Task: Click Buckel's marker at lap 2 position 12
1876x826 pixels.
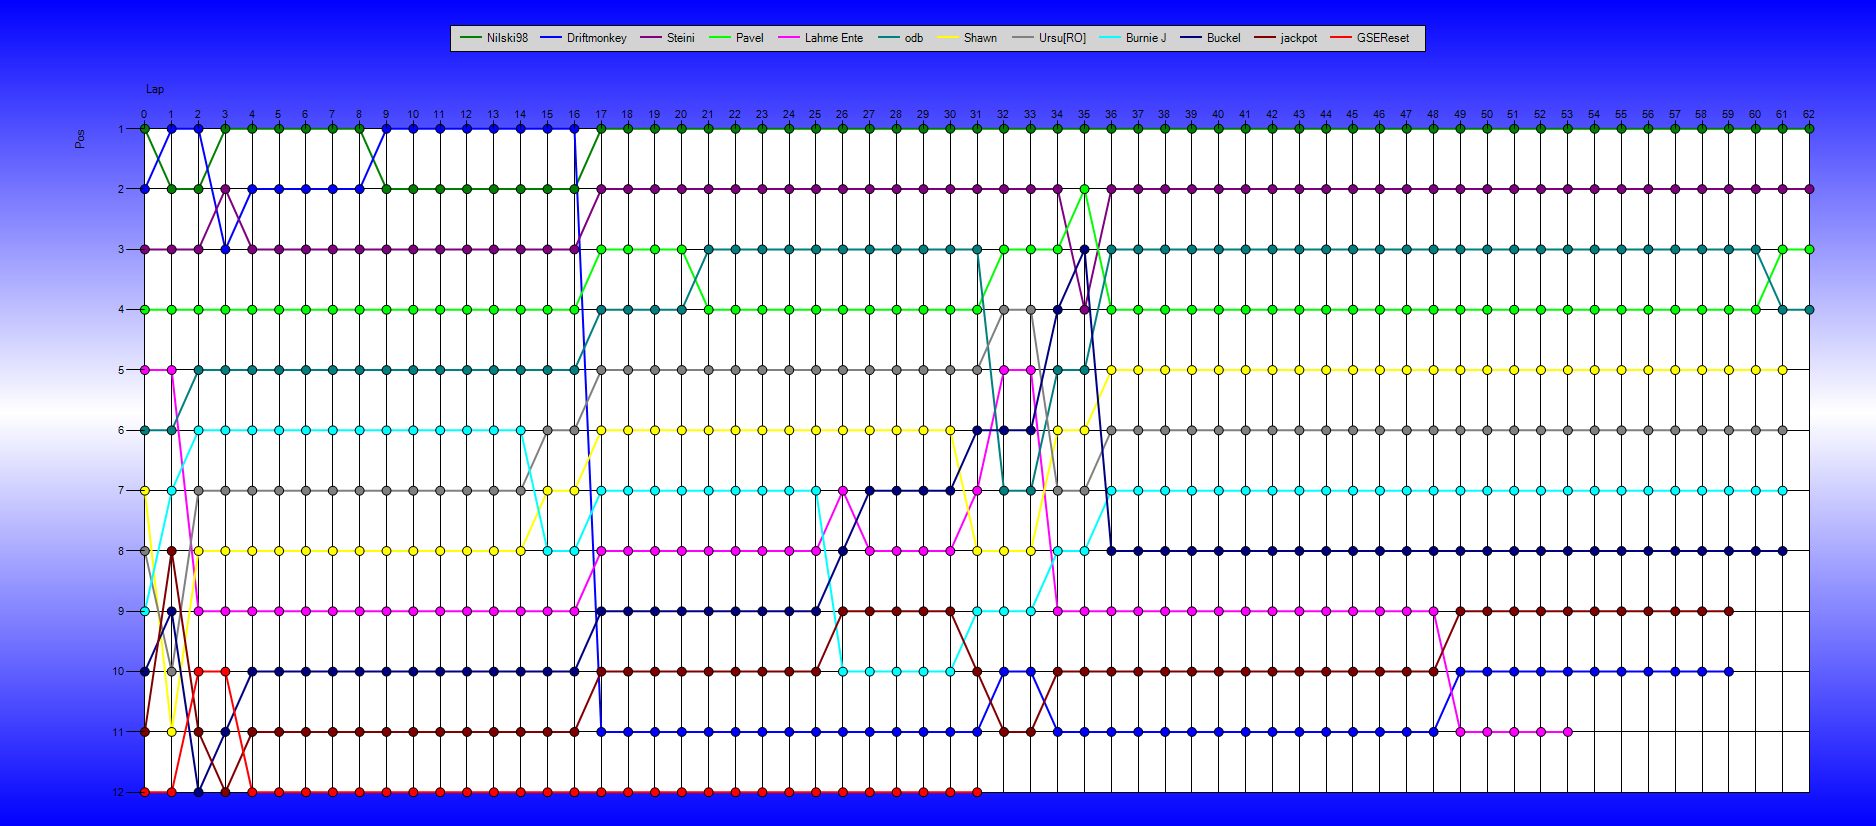Action: [x=198, y=792]
